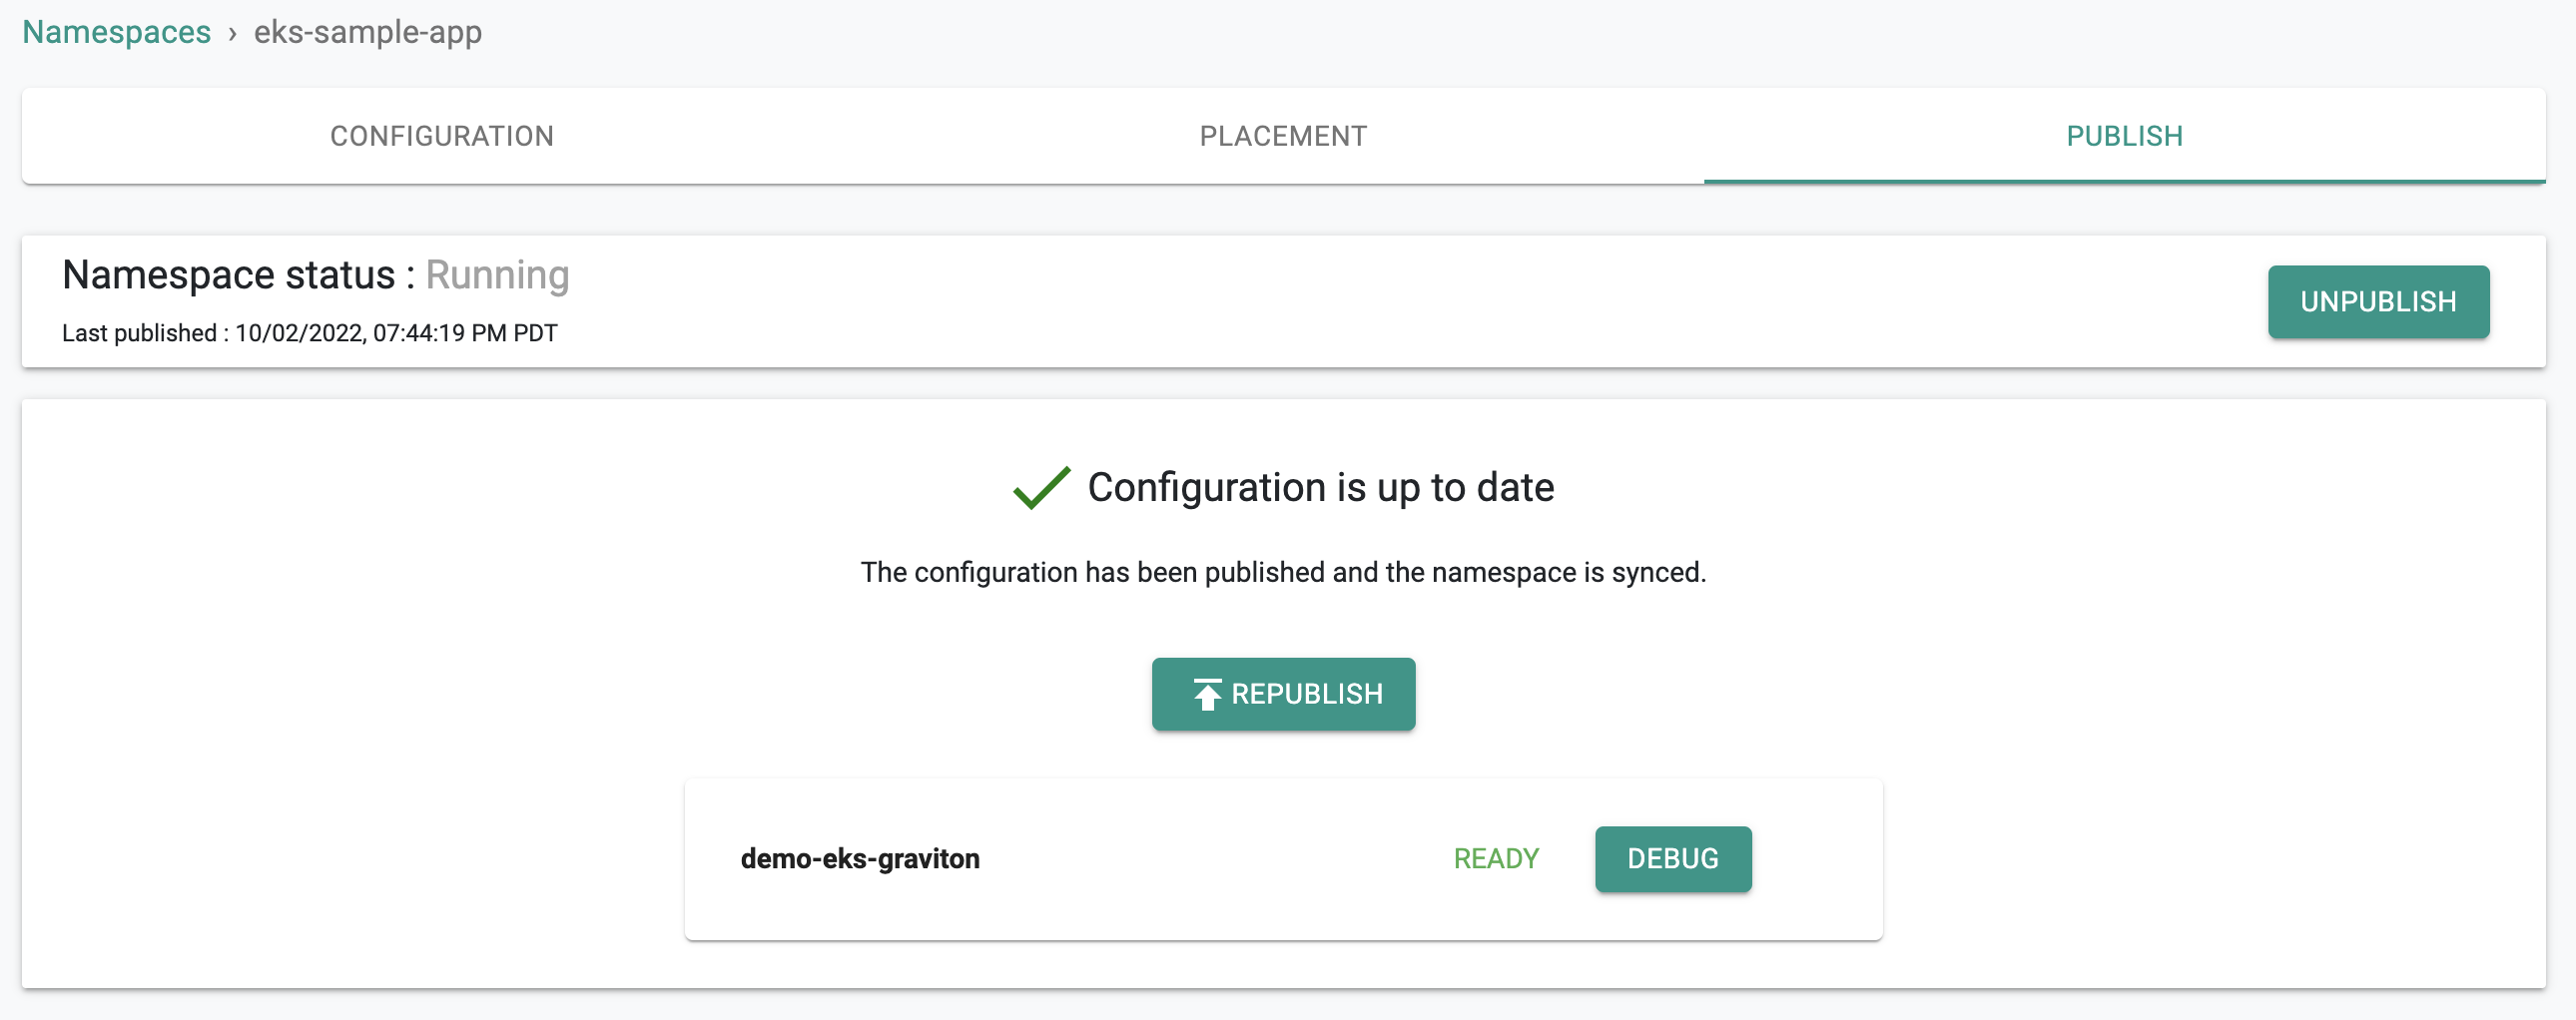
Task: Click the green underline under PUBLISH tab
Action: pos(2125,182)
